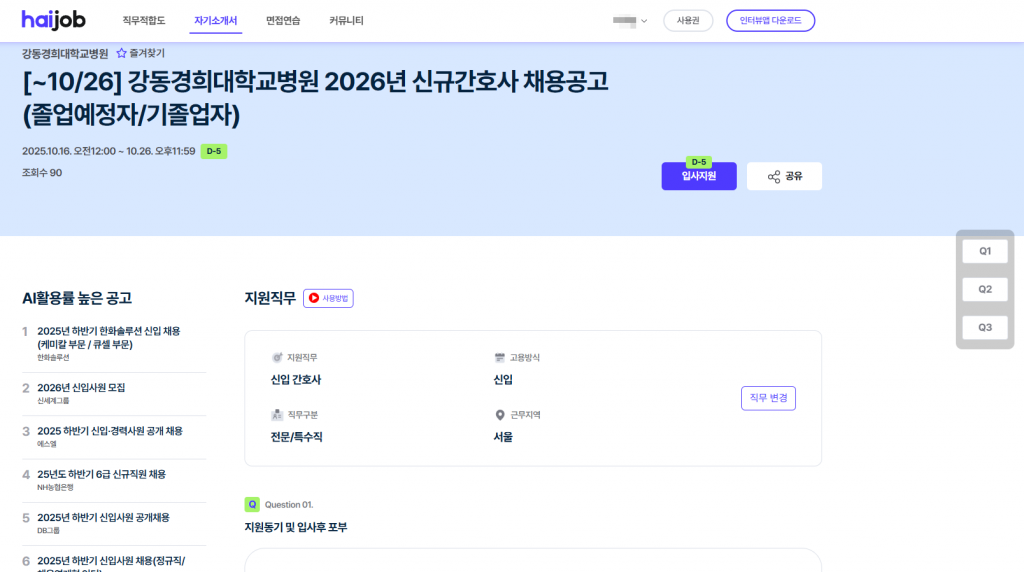Image resolution: width=1024 pixels, height=572 pixels.
Task: Jump to question Q3
Action: point(985,327)
